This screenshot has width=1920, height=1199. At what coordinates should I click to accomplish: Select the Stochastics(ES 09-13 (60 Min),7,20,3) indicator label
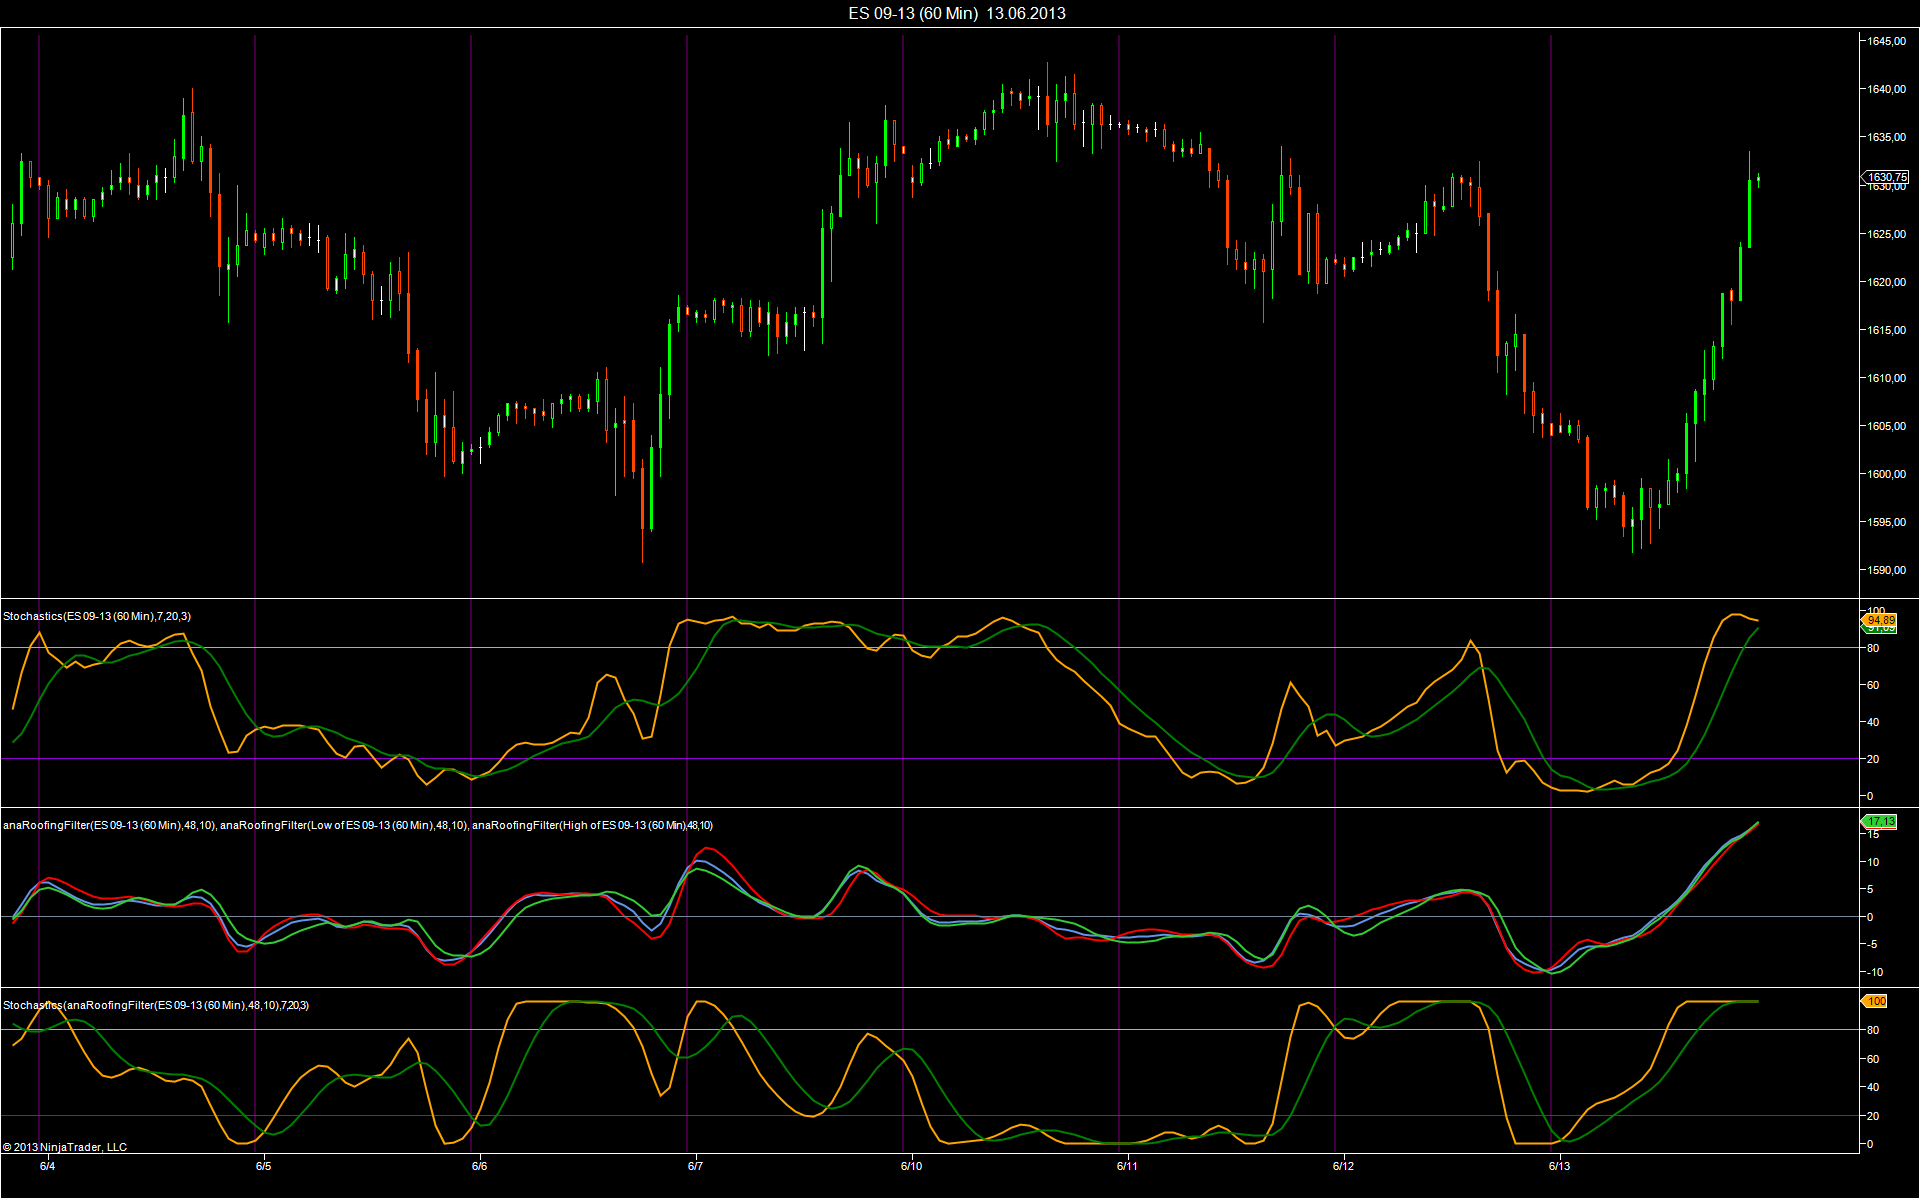pyautogui.click(x=97, y=616)
